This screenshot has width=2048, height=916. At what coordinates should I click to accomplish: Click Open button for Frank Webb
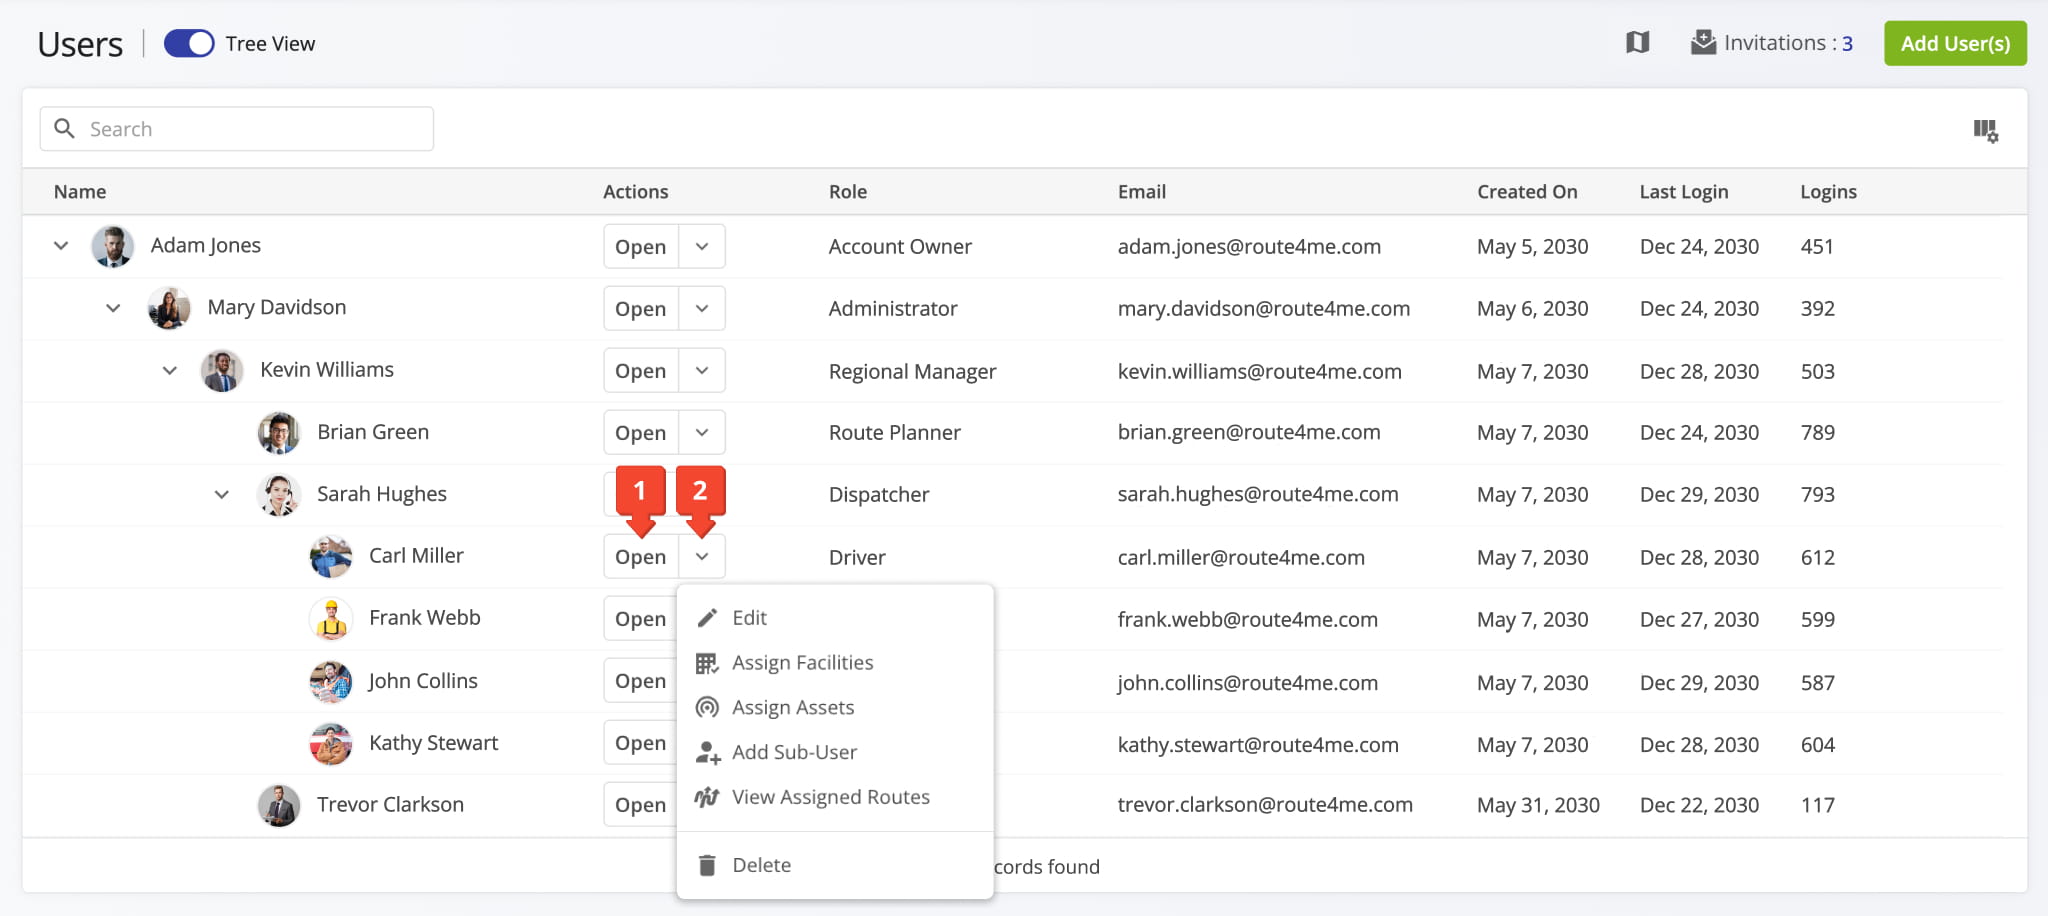coord(641,618)
